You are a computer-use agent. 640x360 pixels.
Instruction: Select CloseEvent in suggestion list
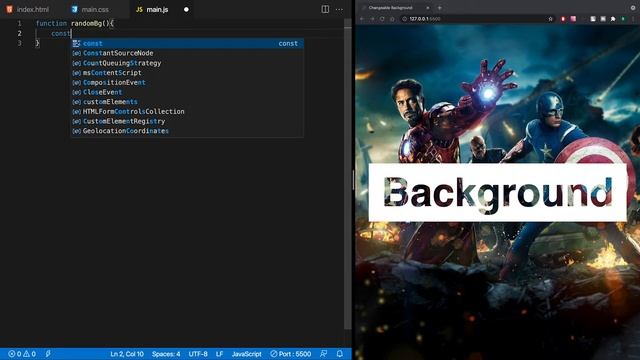coord(187,92)
